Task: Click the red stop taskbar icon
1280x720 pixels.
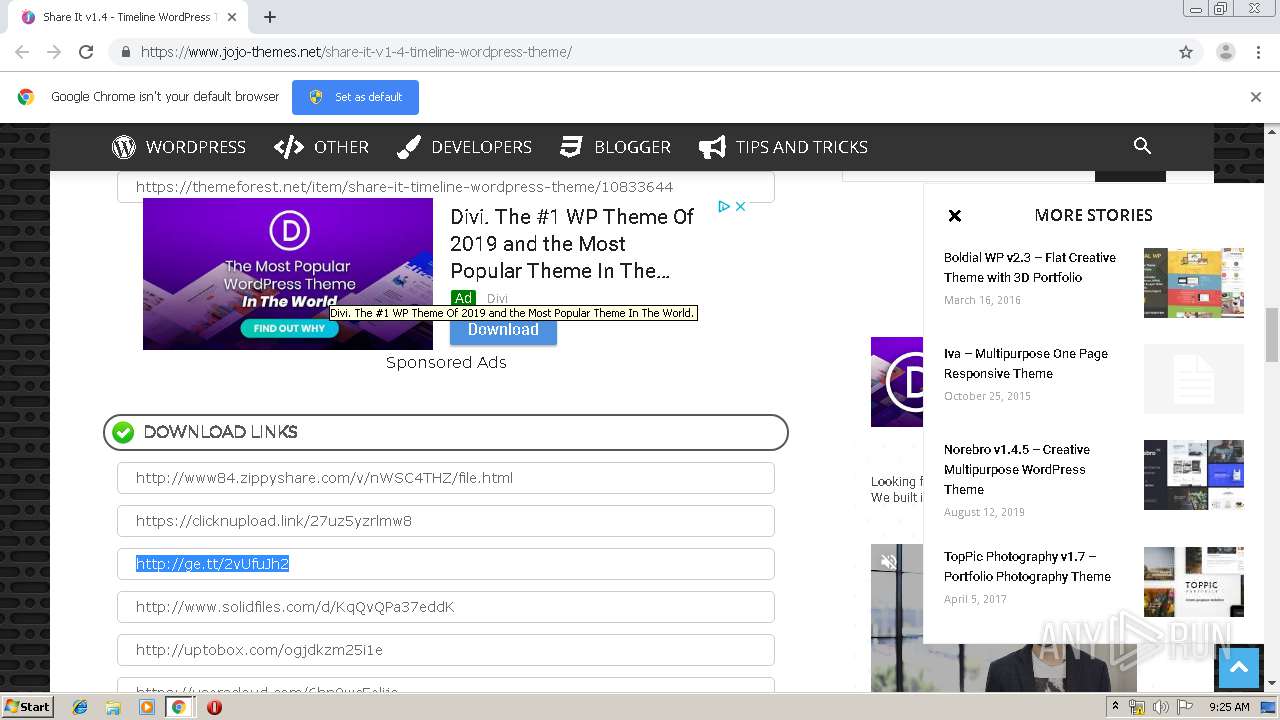Action: tap(214, 707)
